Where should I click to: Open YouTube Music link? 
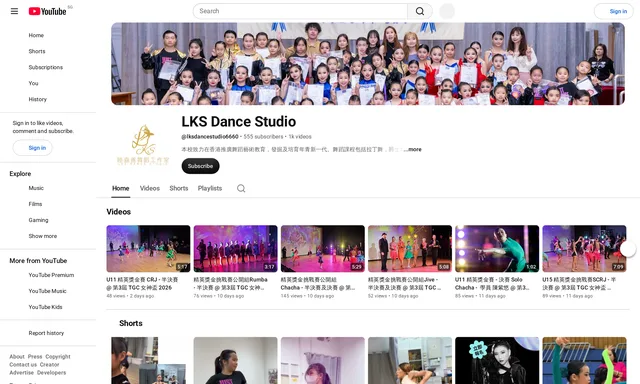(x=47, y=291)
